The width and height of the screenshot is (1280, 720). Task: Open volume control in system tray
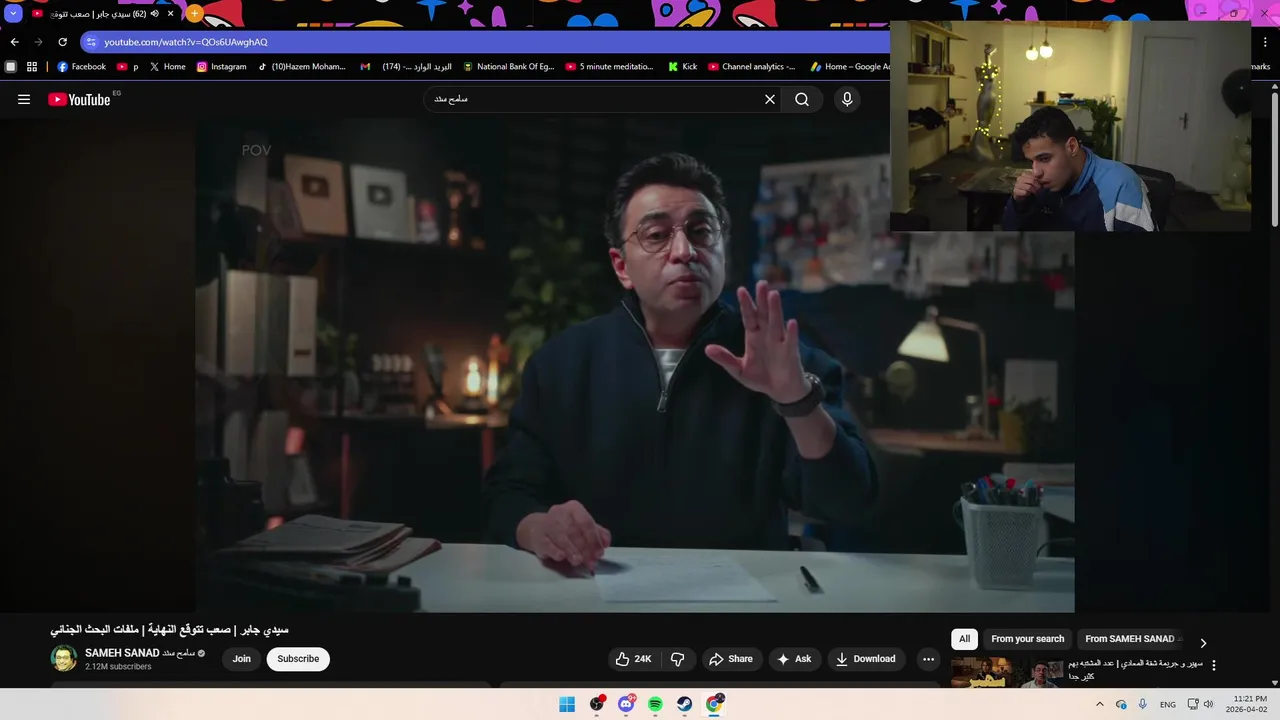(x=1209, y=704)
